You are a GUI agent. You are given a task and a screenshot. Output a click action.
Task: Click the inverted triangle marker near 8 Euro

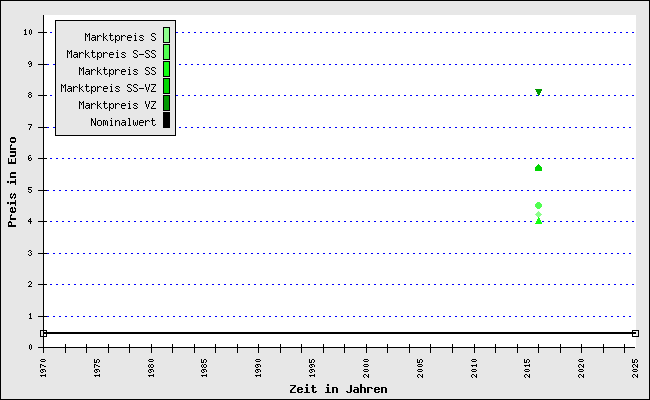click(x=539, y=92)
